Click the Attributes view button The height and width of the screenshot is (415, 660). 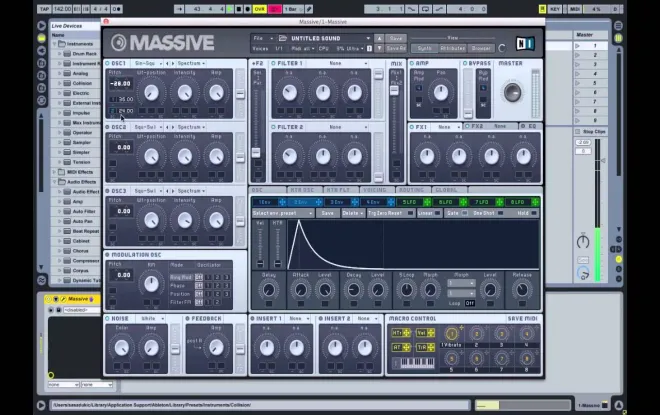coord(452,48)
